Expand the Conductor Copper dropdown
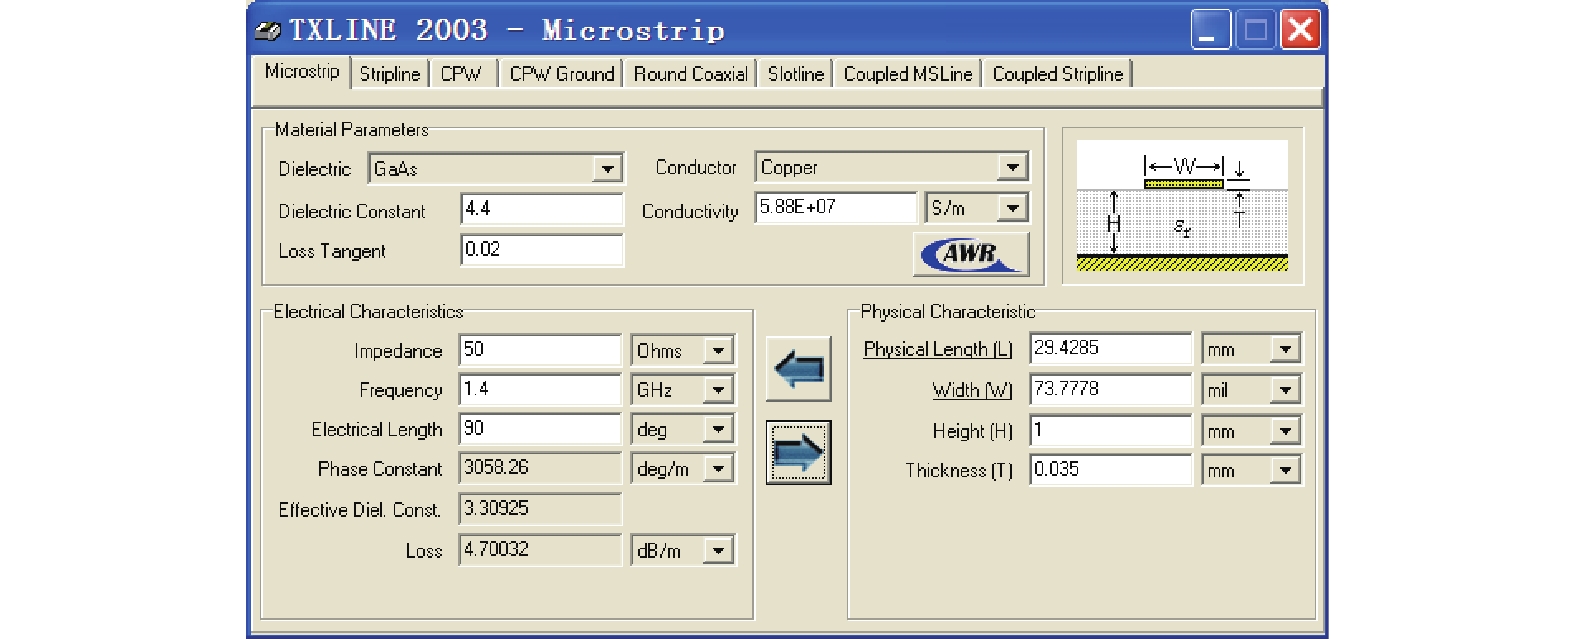Screen dimensions: 1575x639 1013,167
